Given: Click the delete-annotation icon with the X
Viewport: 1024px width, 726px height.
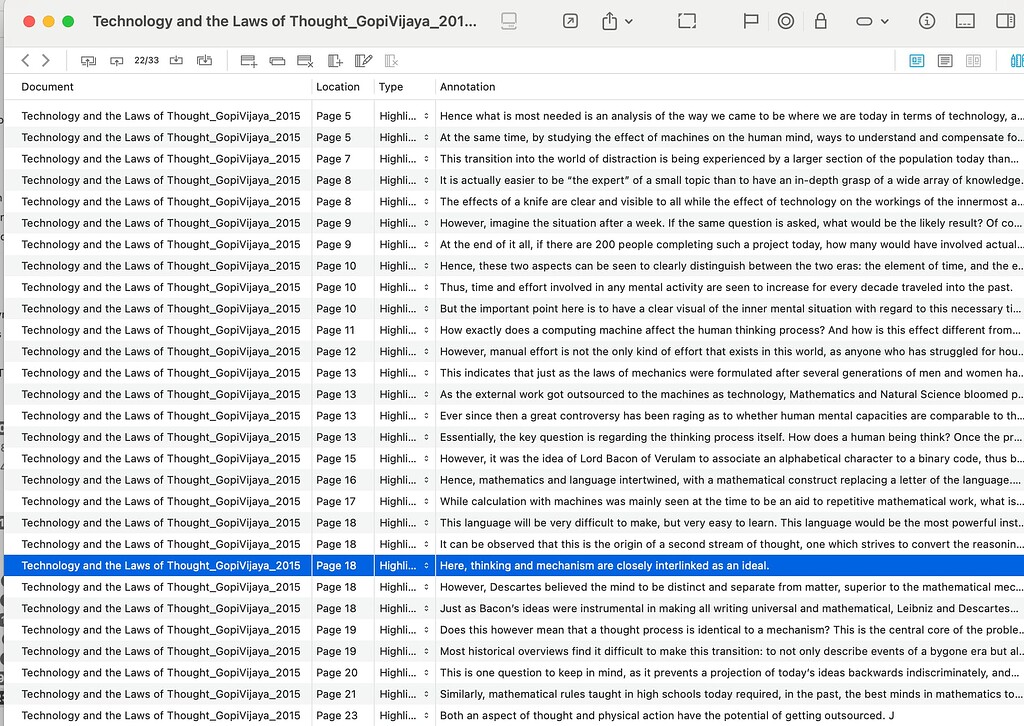Looking at the screenshot, I should (x=303, y=60).
